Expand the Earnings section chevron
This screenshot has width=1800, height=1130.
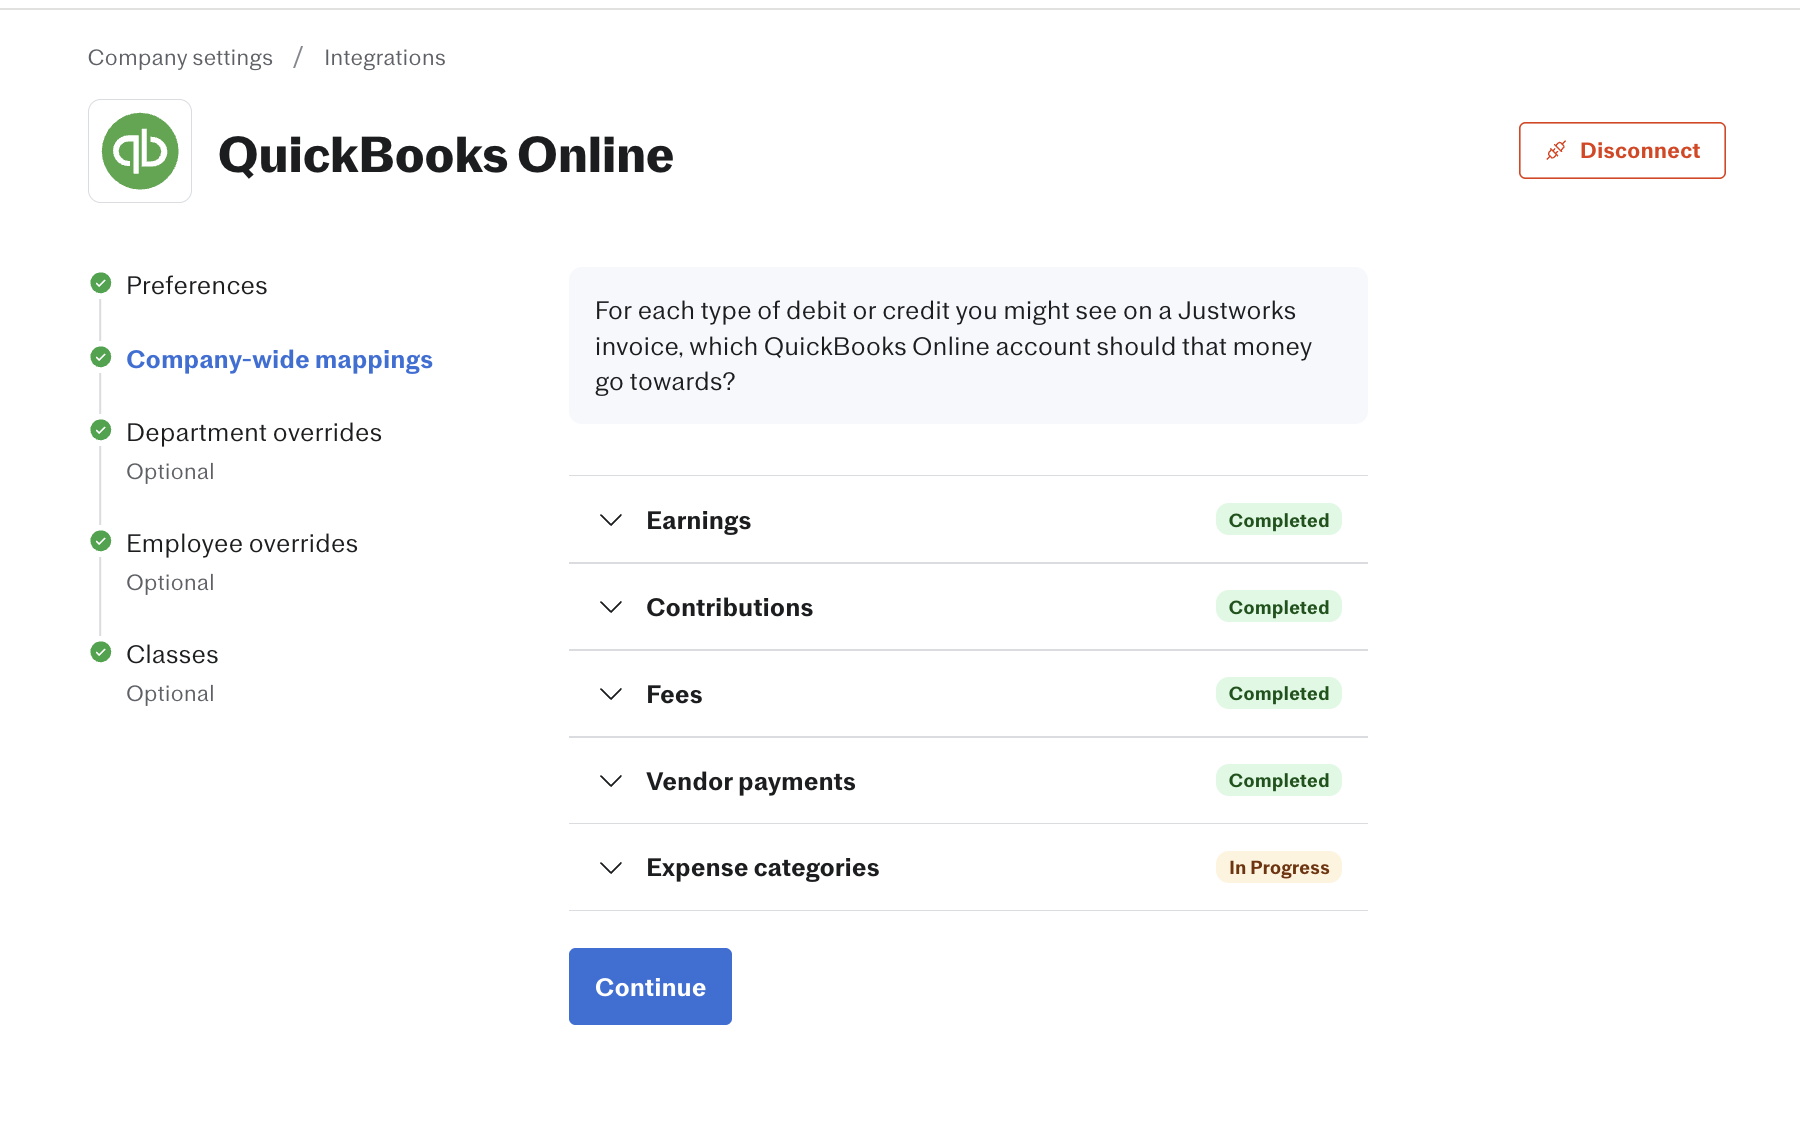pos(611,520)
